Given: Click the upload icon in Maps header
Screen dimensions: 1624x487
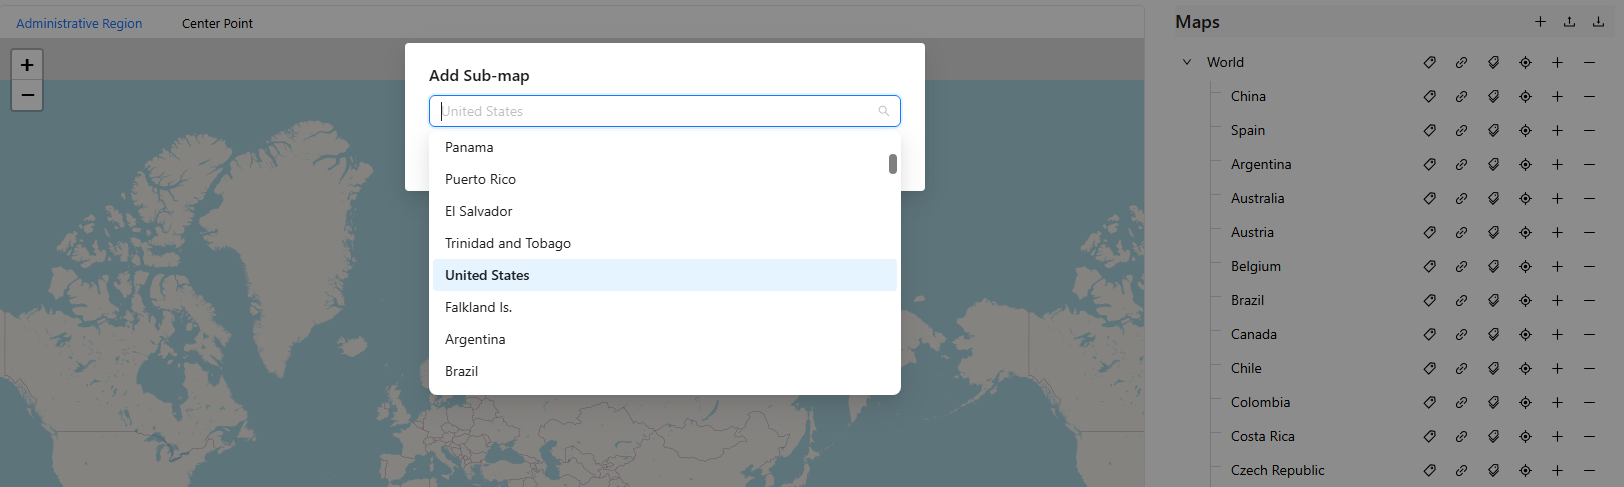Looking at the screenshot, I should pyautogui.click(x=1569, y=22).
